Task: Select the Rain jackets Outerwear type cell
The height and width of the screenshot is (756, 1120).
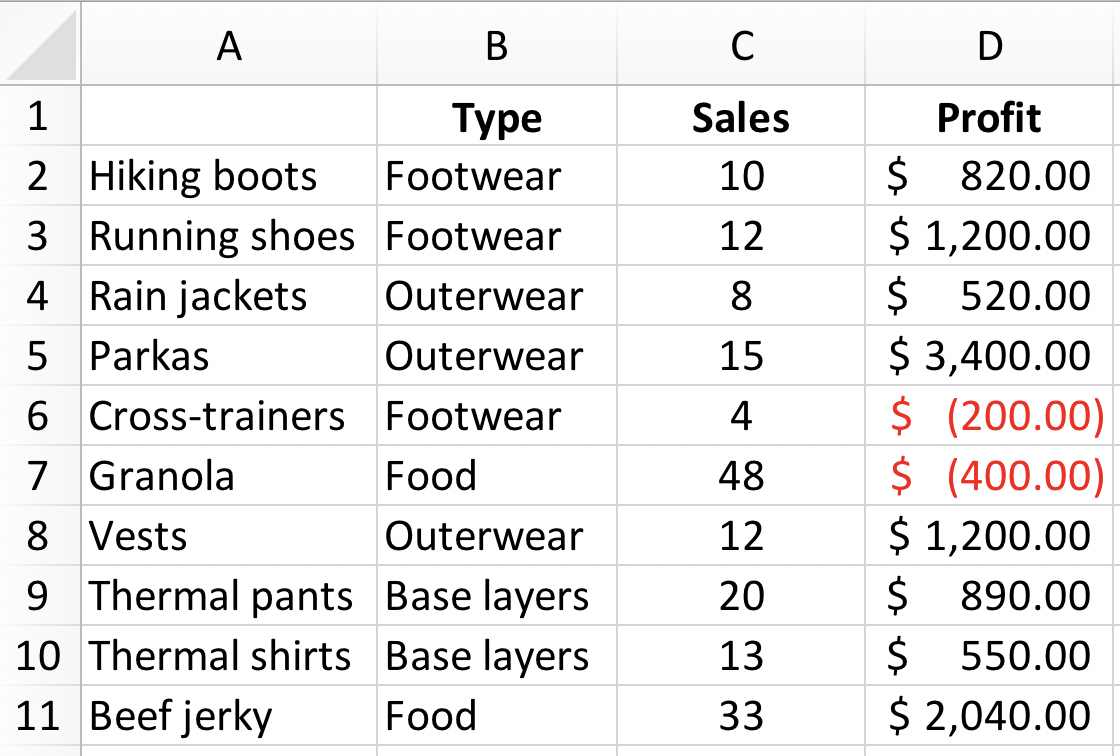Action: click(x=496, y=296)
